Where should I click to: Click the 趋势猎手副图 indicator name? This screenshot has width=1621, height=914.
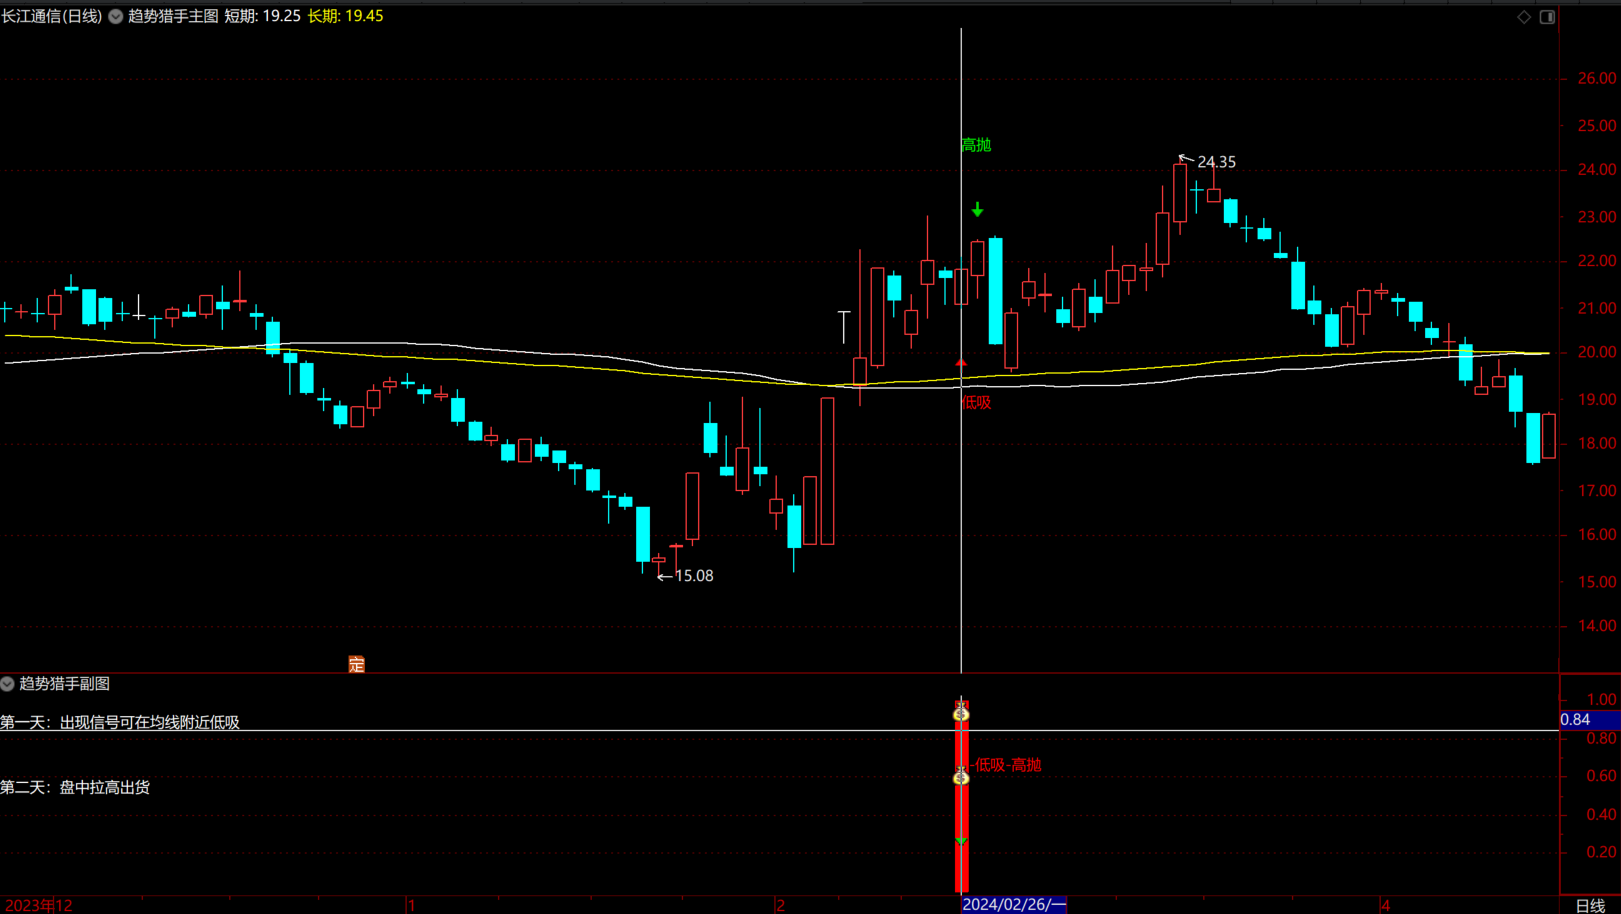[x=65, y=684]
